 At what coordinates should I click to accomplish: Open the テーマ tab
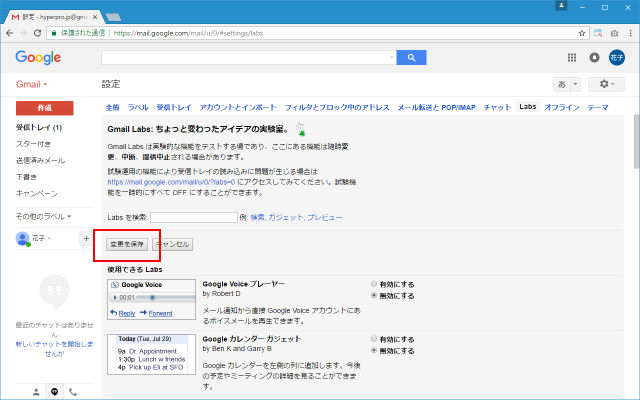(x=598, y=107)
